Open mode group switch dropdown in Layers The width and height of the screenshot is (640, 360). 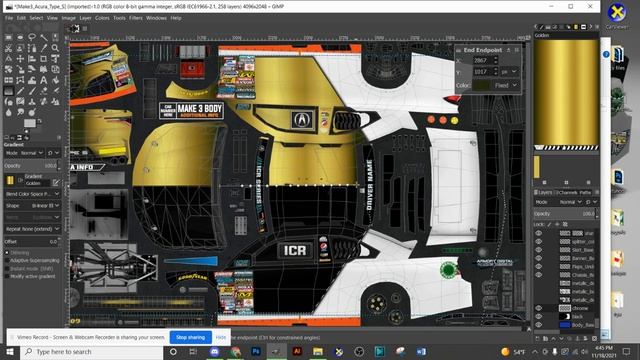click(591, 202)
